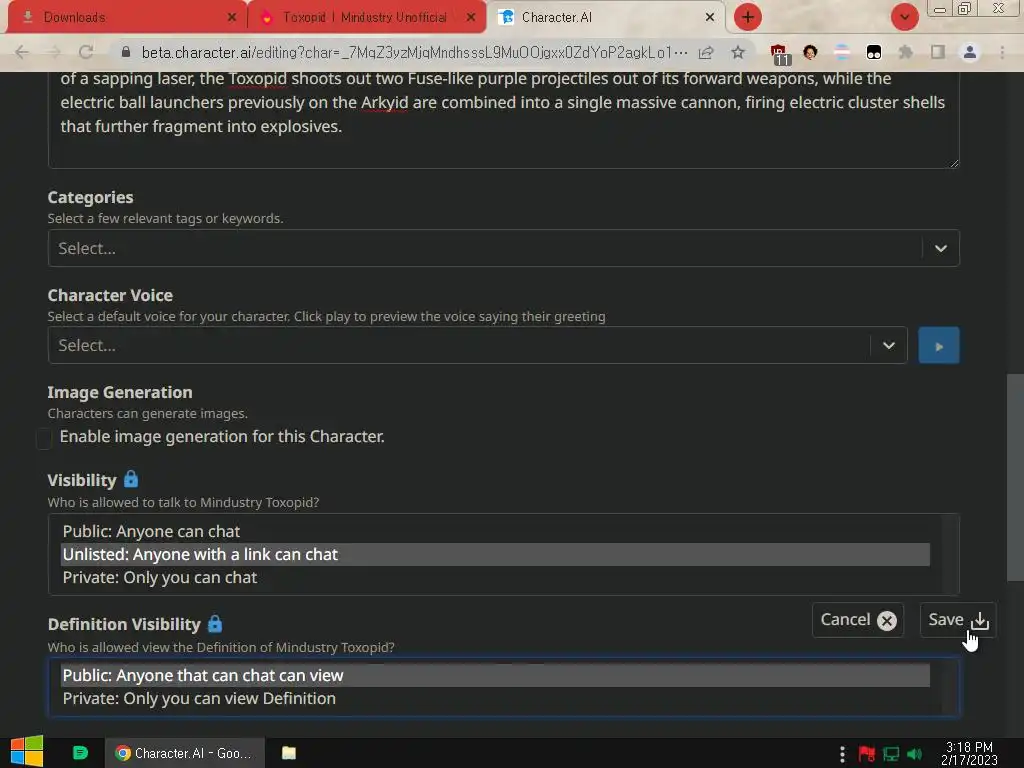Open the network tray icon
Image resolution: width=1024 pixels, height=768 pixels.
click(x=891, y=754)
